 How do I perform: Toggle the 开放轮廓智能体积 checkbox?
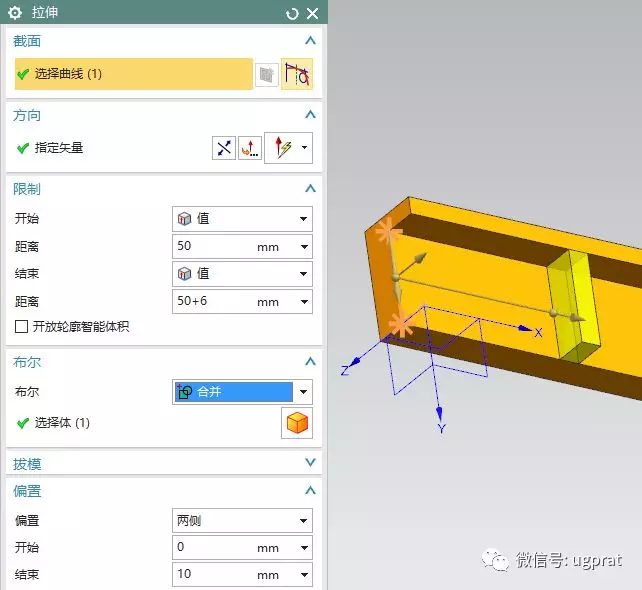21,326
